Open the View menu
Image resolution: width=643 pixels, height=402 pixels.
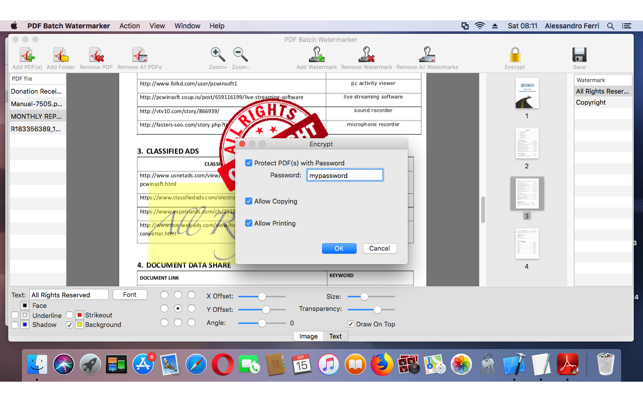[157, 26]
